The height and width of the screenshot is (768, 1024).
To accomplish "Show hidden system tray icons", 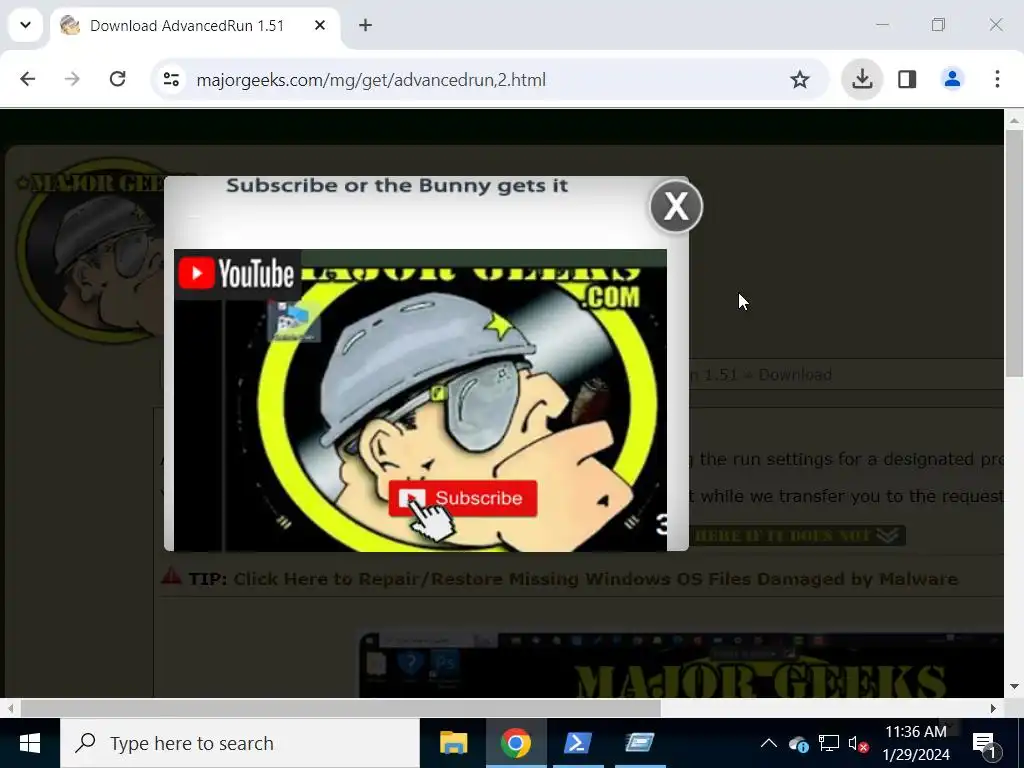I will [769, 743].
